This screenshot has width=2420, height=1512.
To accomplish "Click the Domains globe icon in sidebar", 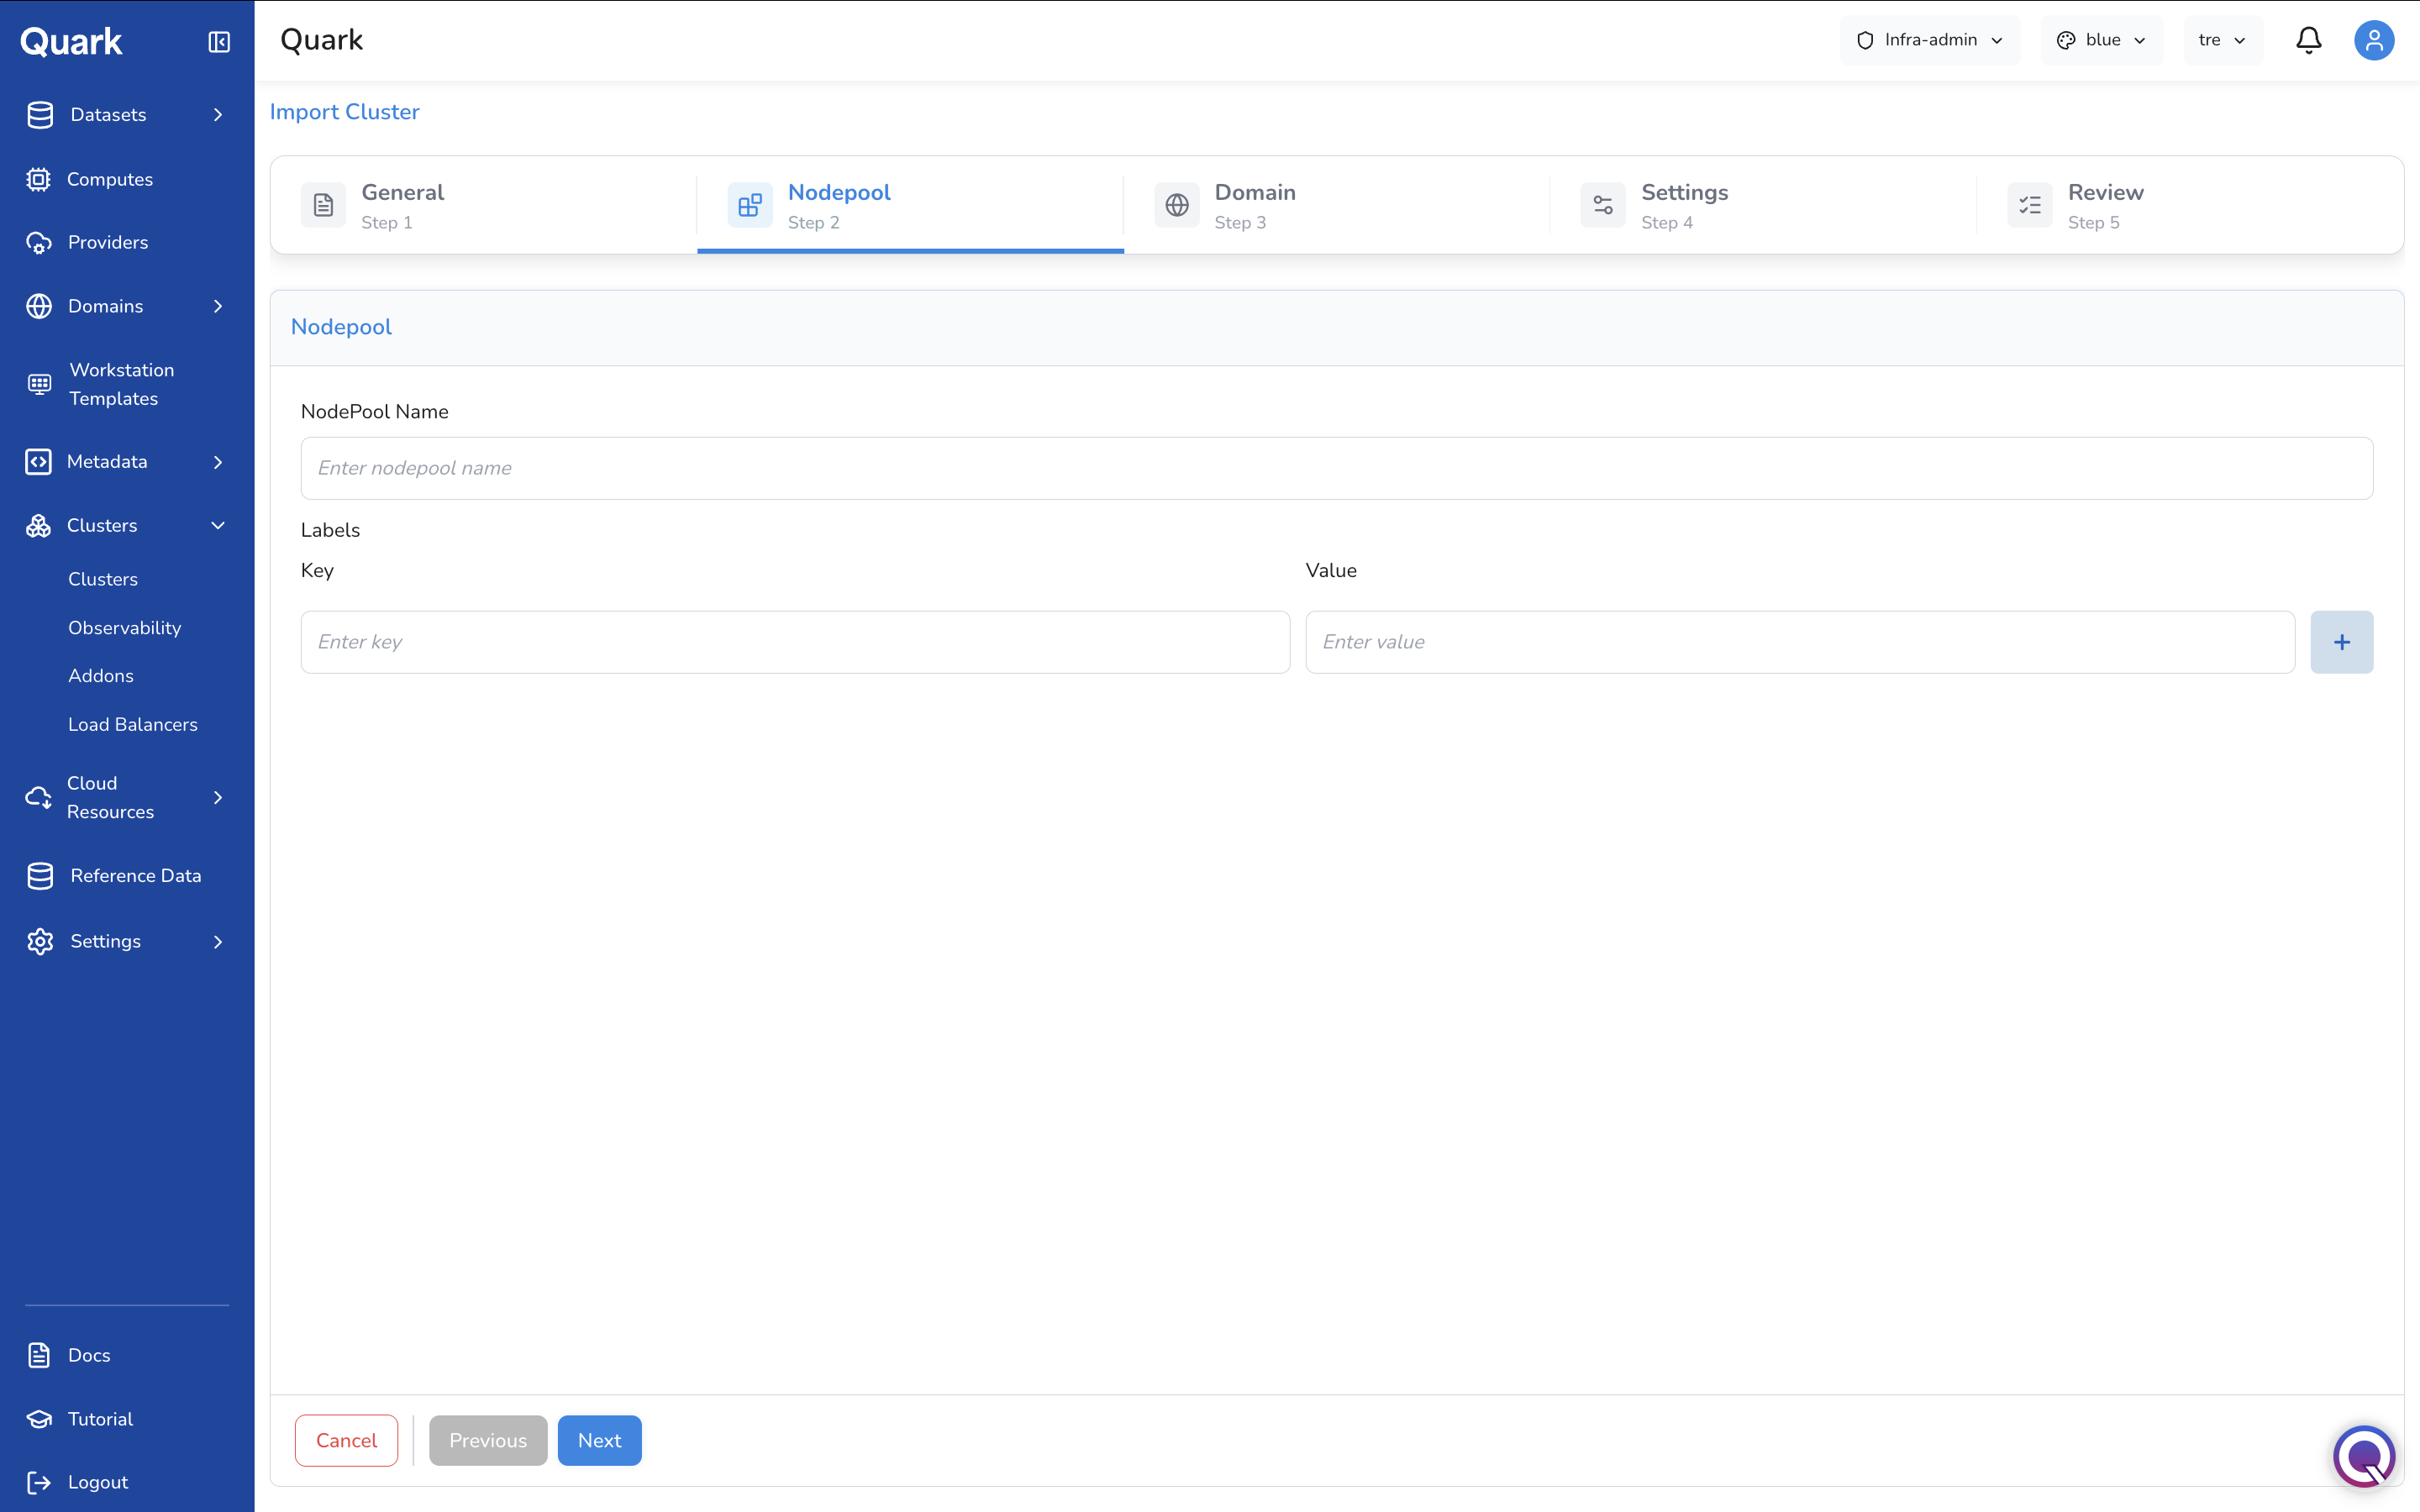I will (x=39, y=306).
